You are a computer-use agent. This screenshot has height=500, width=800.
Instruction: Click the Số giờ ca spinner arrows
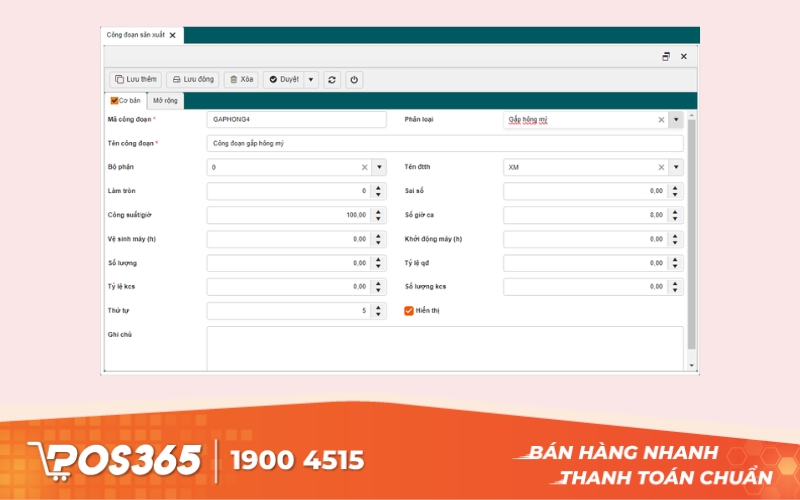tap(675, 215)
